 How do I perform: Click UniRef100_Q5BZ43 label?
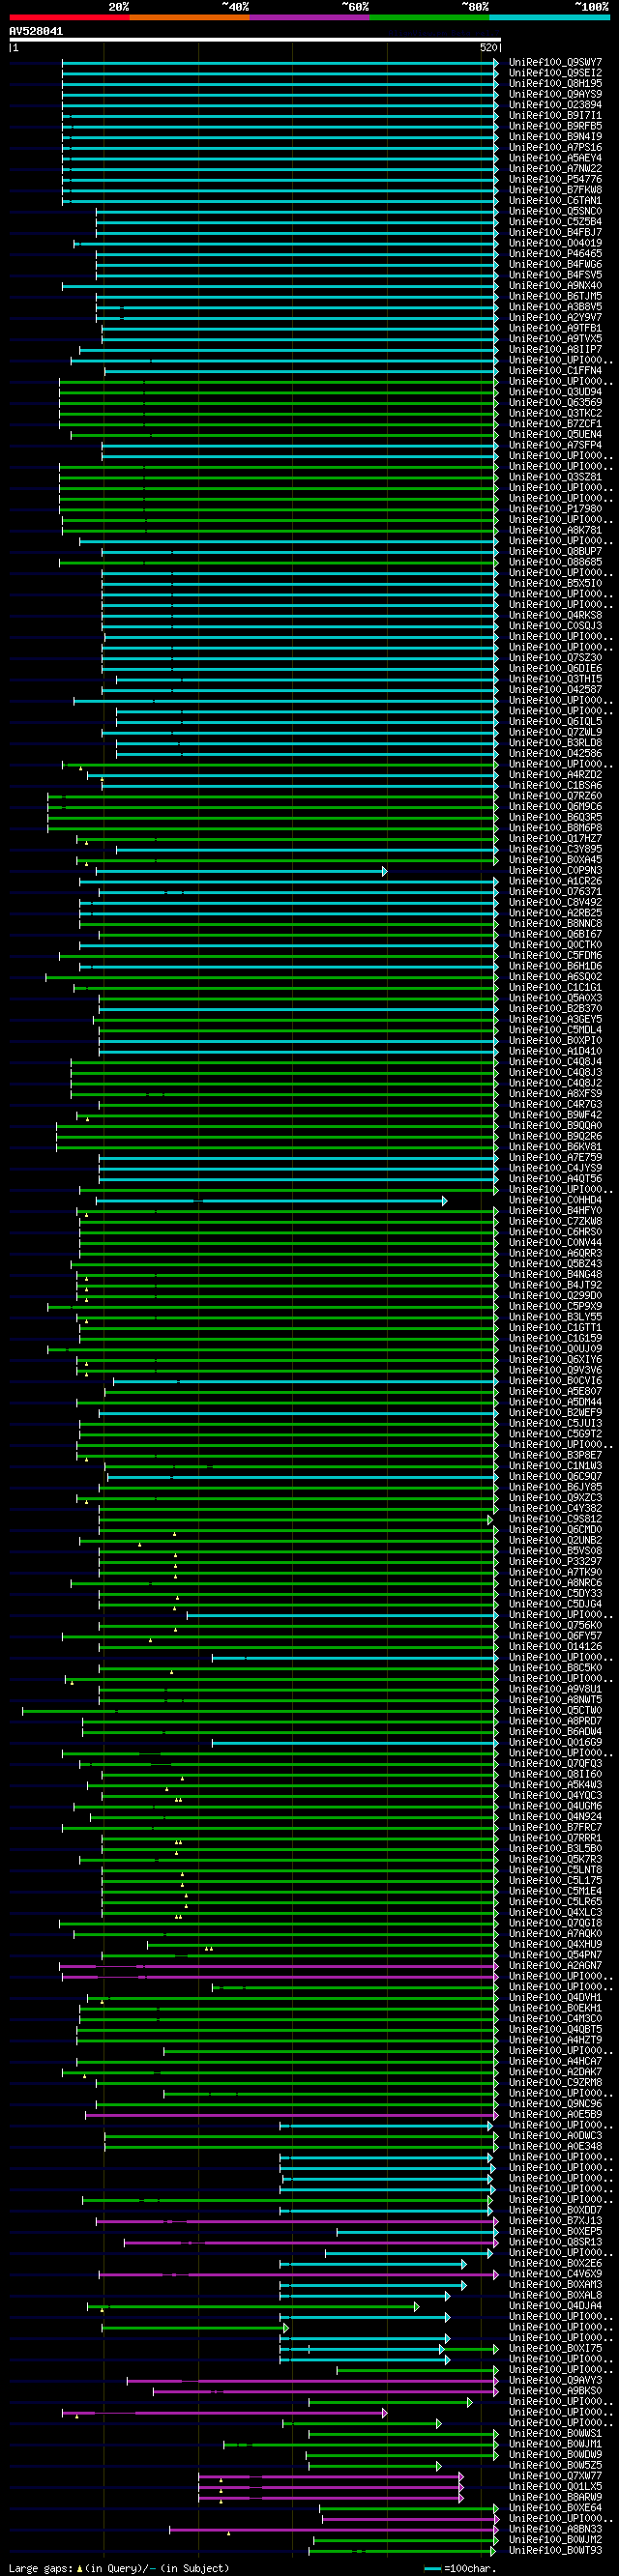click(x=555, y=1264)
